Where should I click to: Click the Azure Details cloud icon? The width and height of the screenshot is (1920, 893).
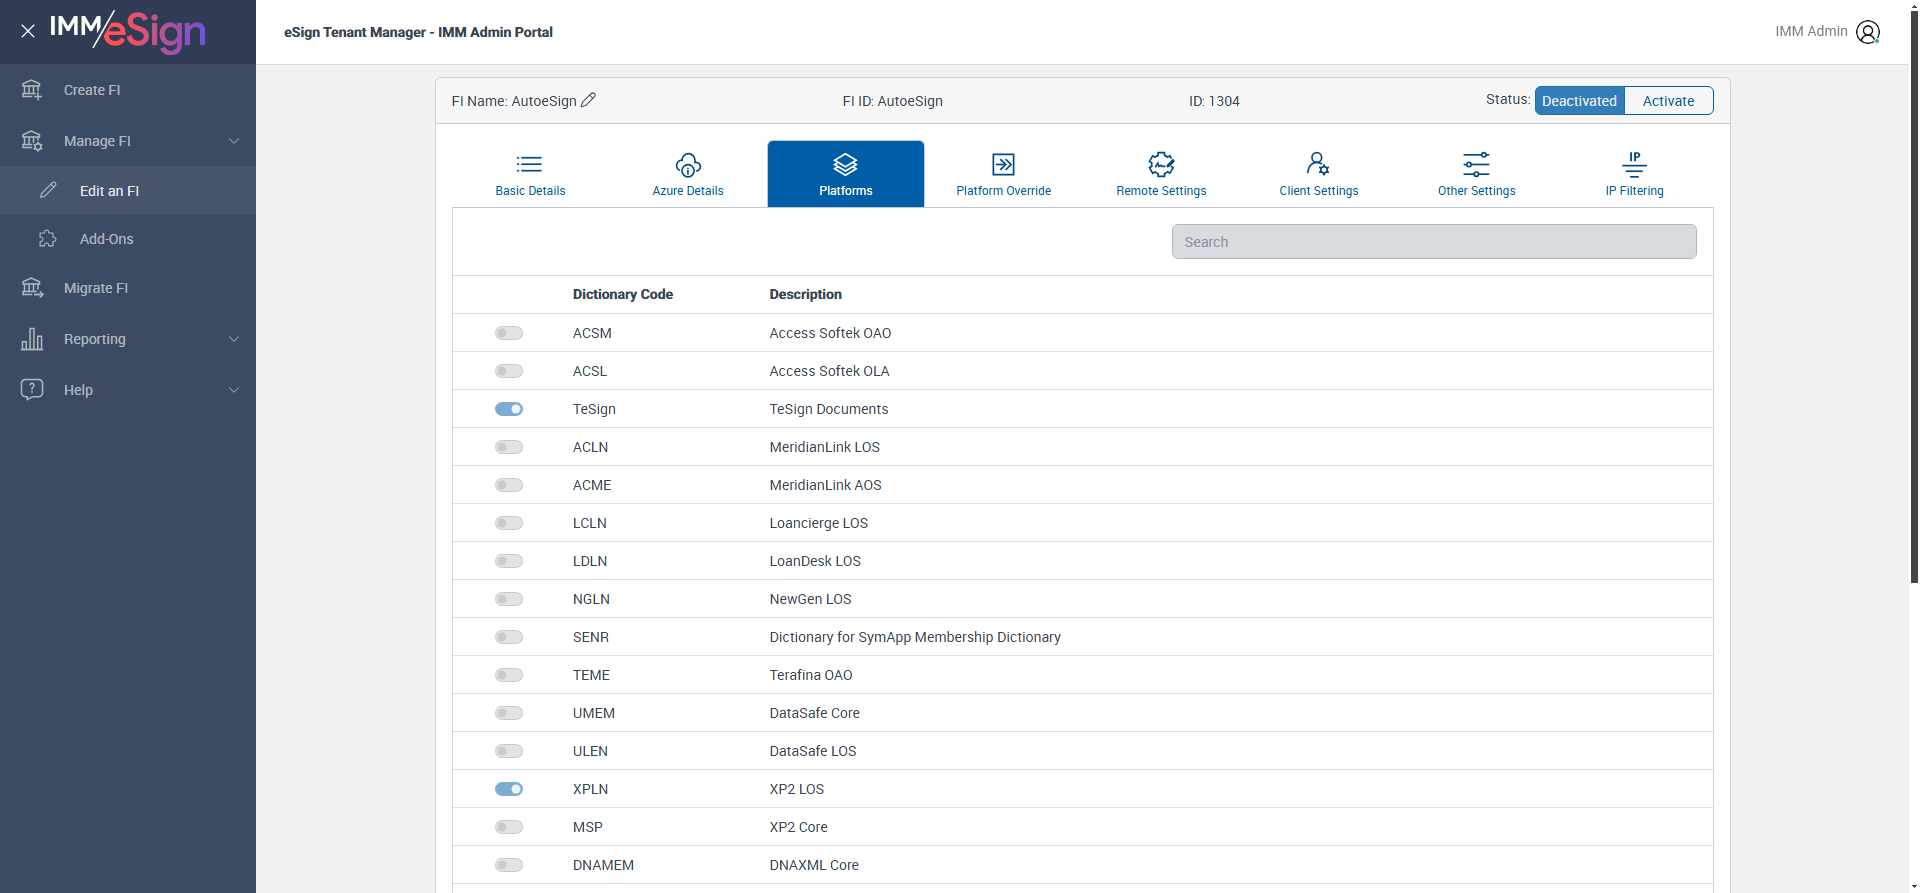[688, 164]
